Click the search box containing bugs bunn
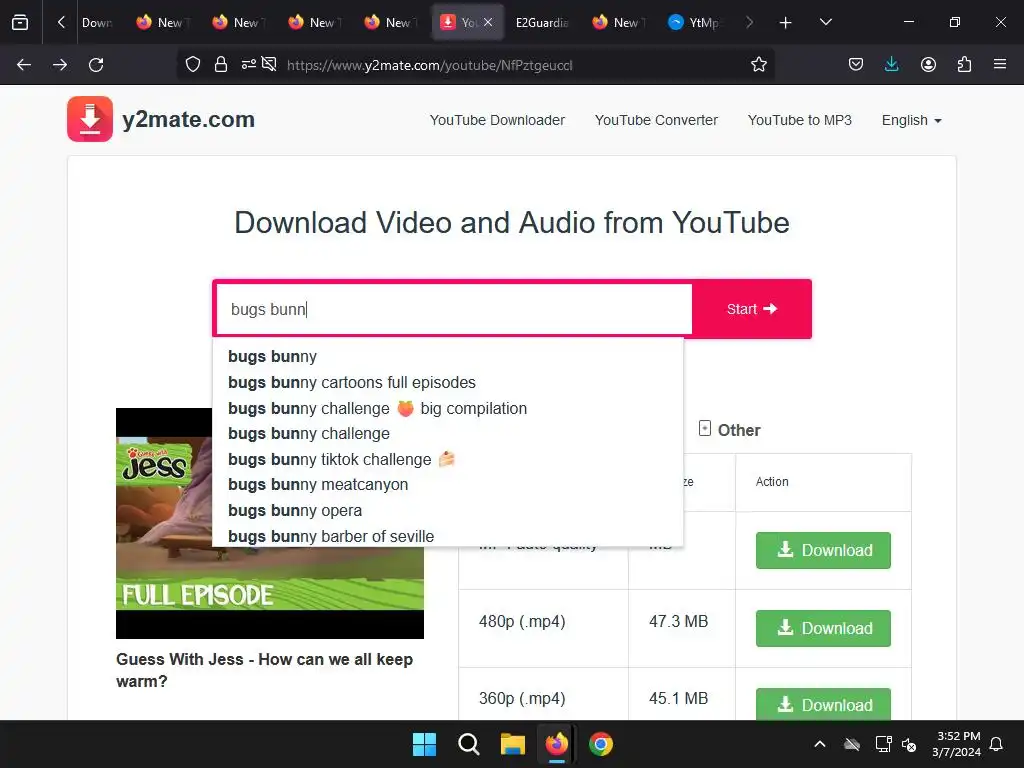Viewport: 1024px width, 768px height. (x=454, y=309)
